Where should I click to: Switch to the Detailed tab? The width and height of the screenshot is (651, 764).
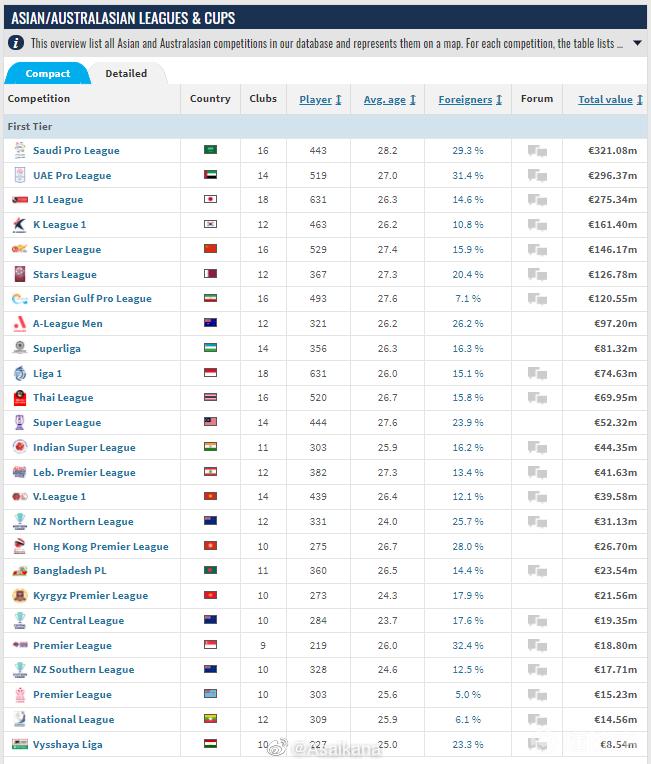click(x=126, y=74)
